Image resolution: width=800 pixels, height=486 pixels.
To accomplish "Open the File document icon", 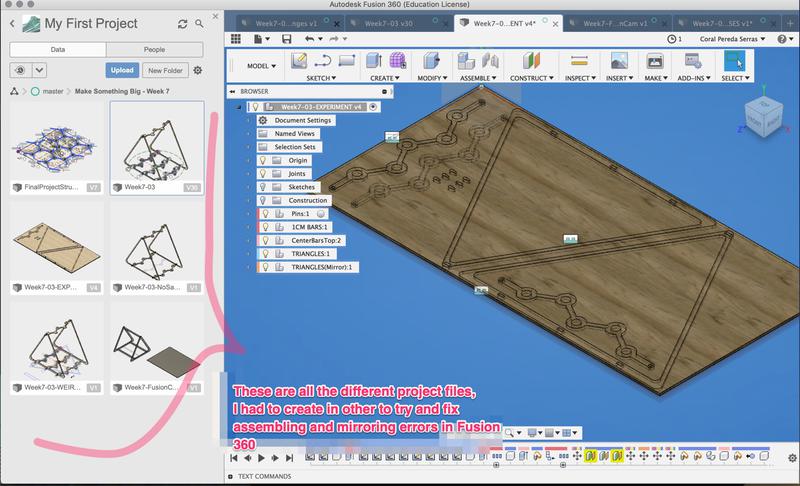I will pyautogui.click(x=258, y=39).
